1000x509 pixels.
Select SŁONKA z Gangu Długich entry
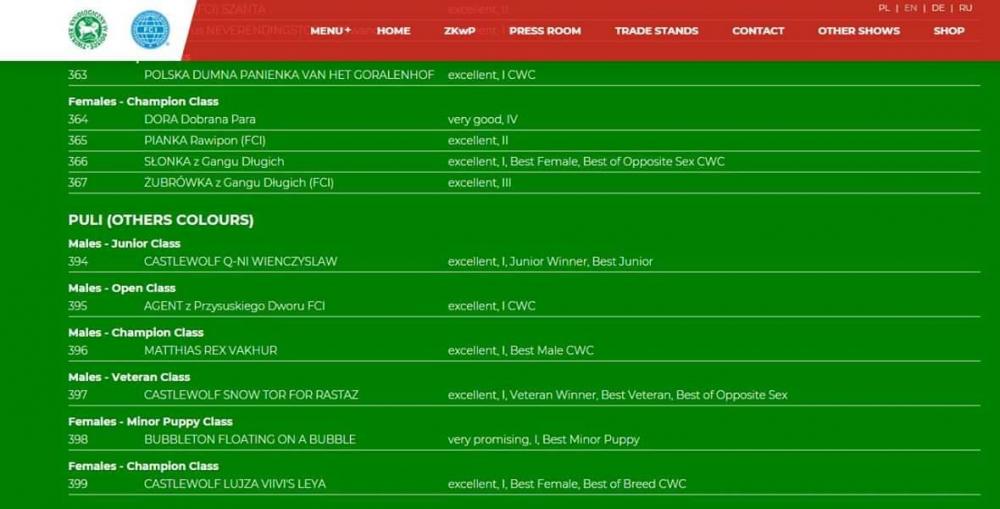[x=214, y=161]
